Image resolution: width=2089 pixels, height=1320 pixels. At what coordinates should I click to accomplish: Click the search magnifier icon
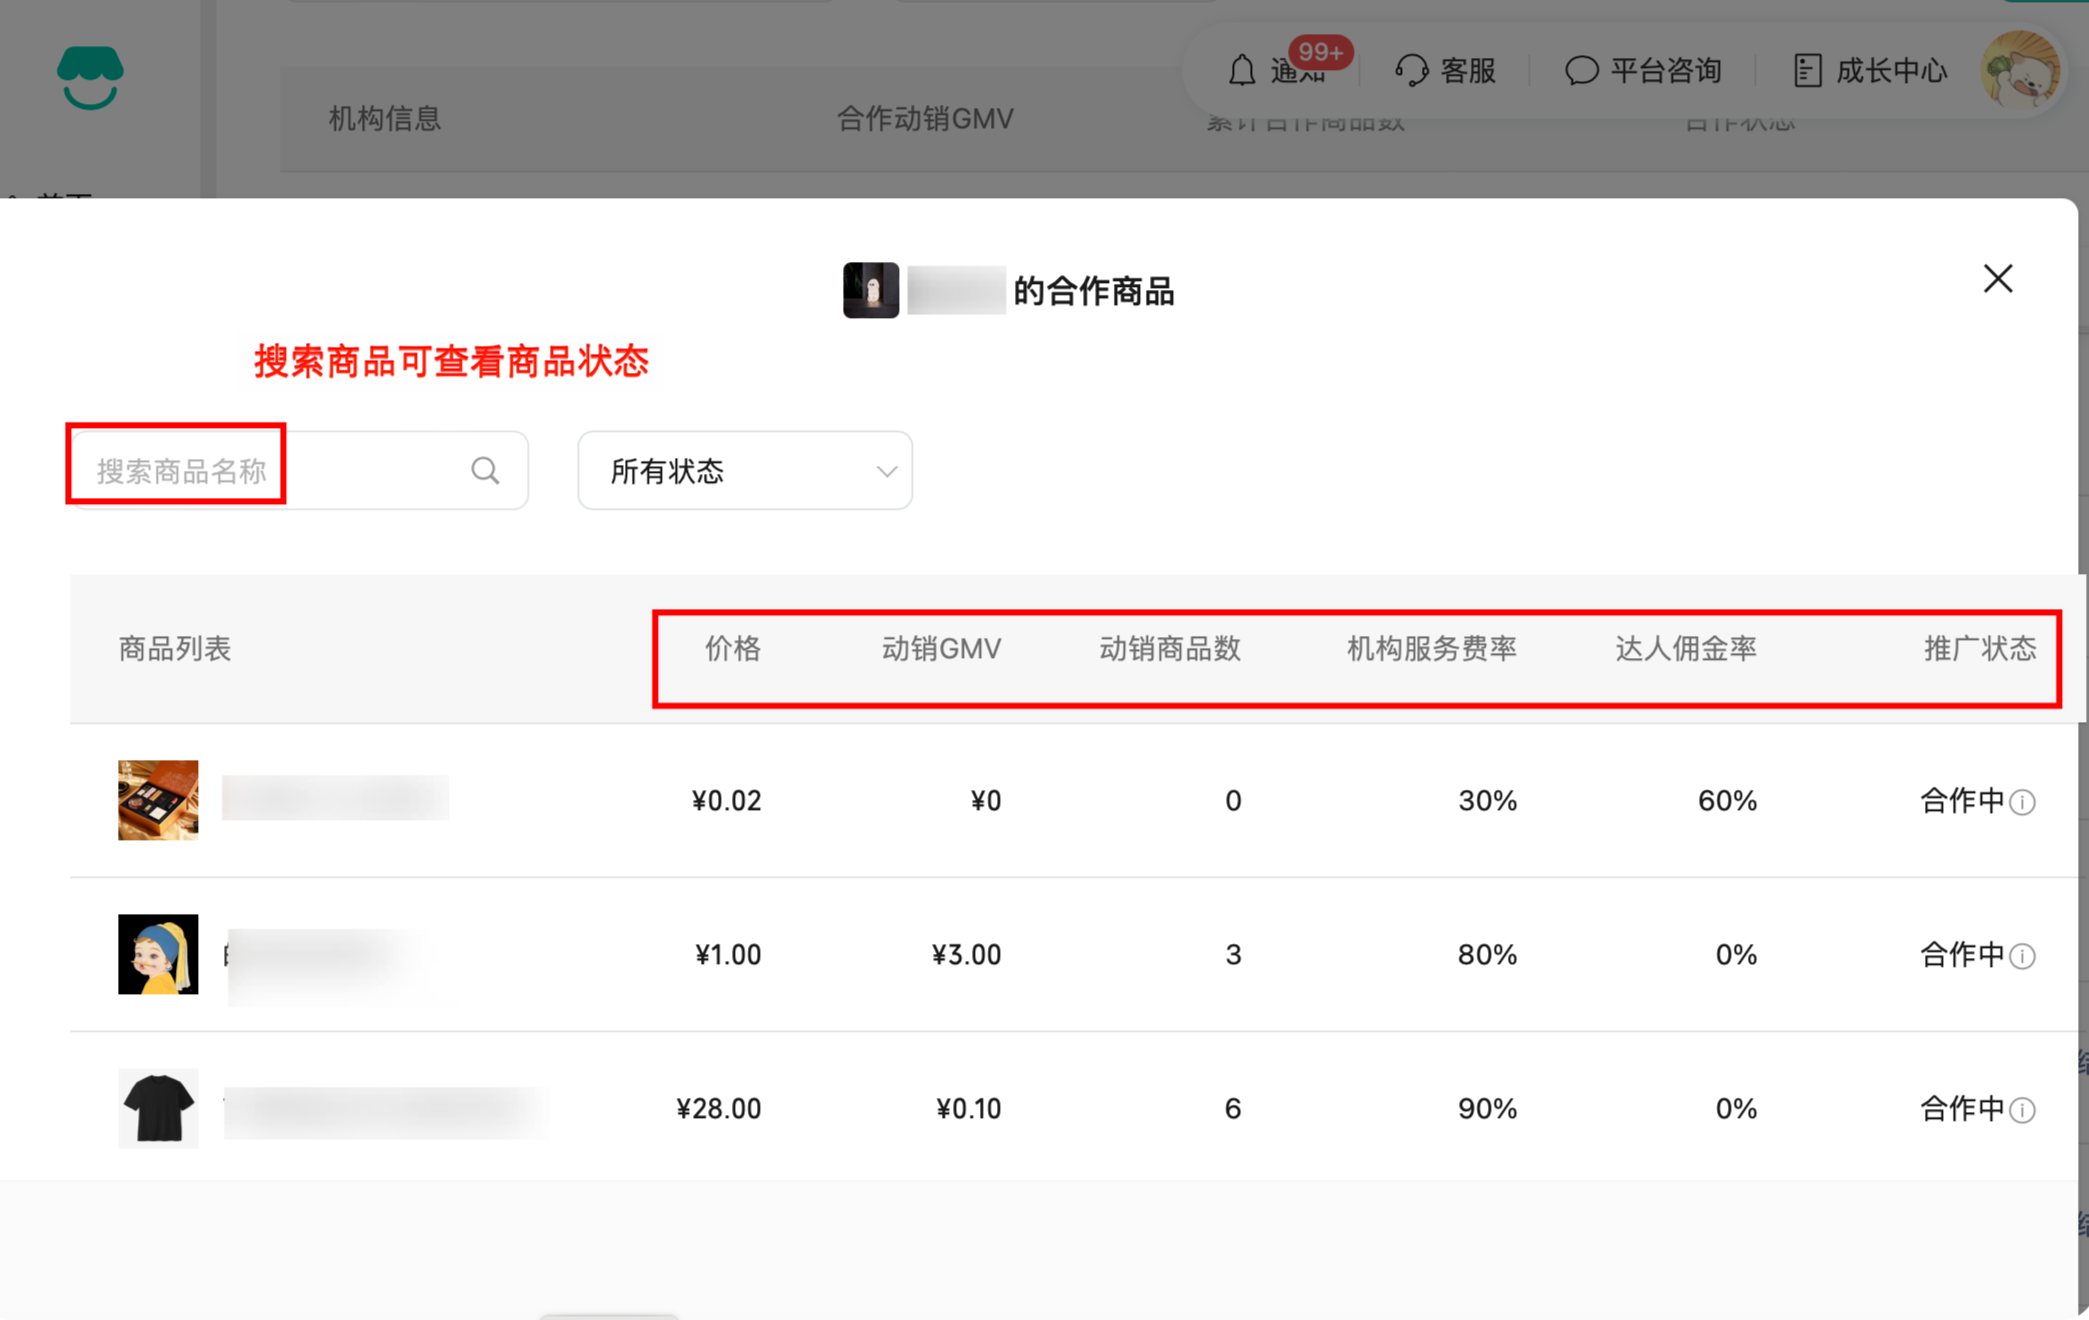[485, 470]
